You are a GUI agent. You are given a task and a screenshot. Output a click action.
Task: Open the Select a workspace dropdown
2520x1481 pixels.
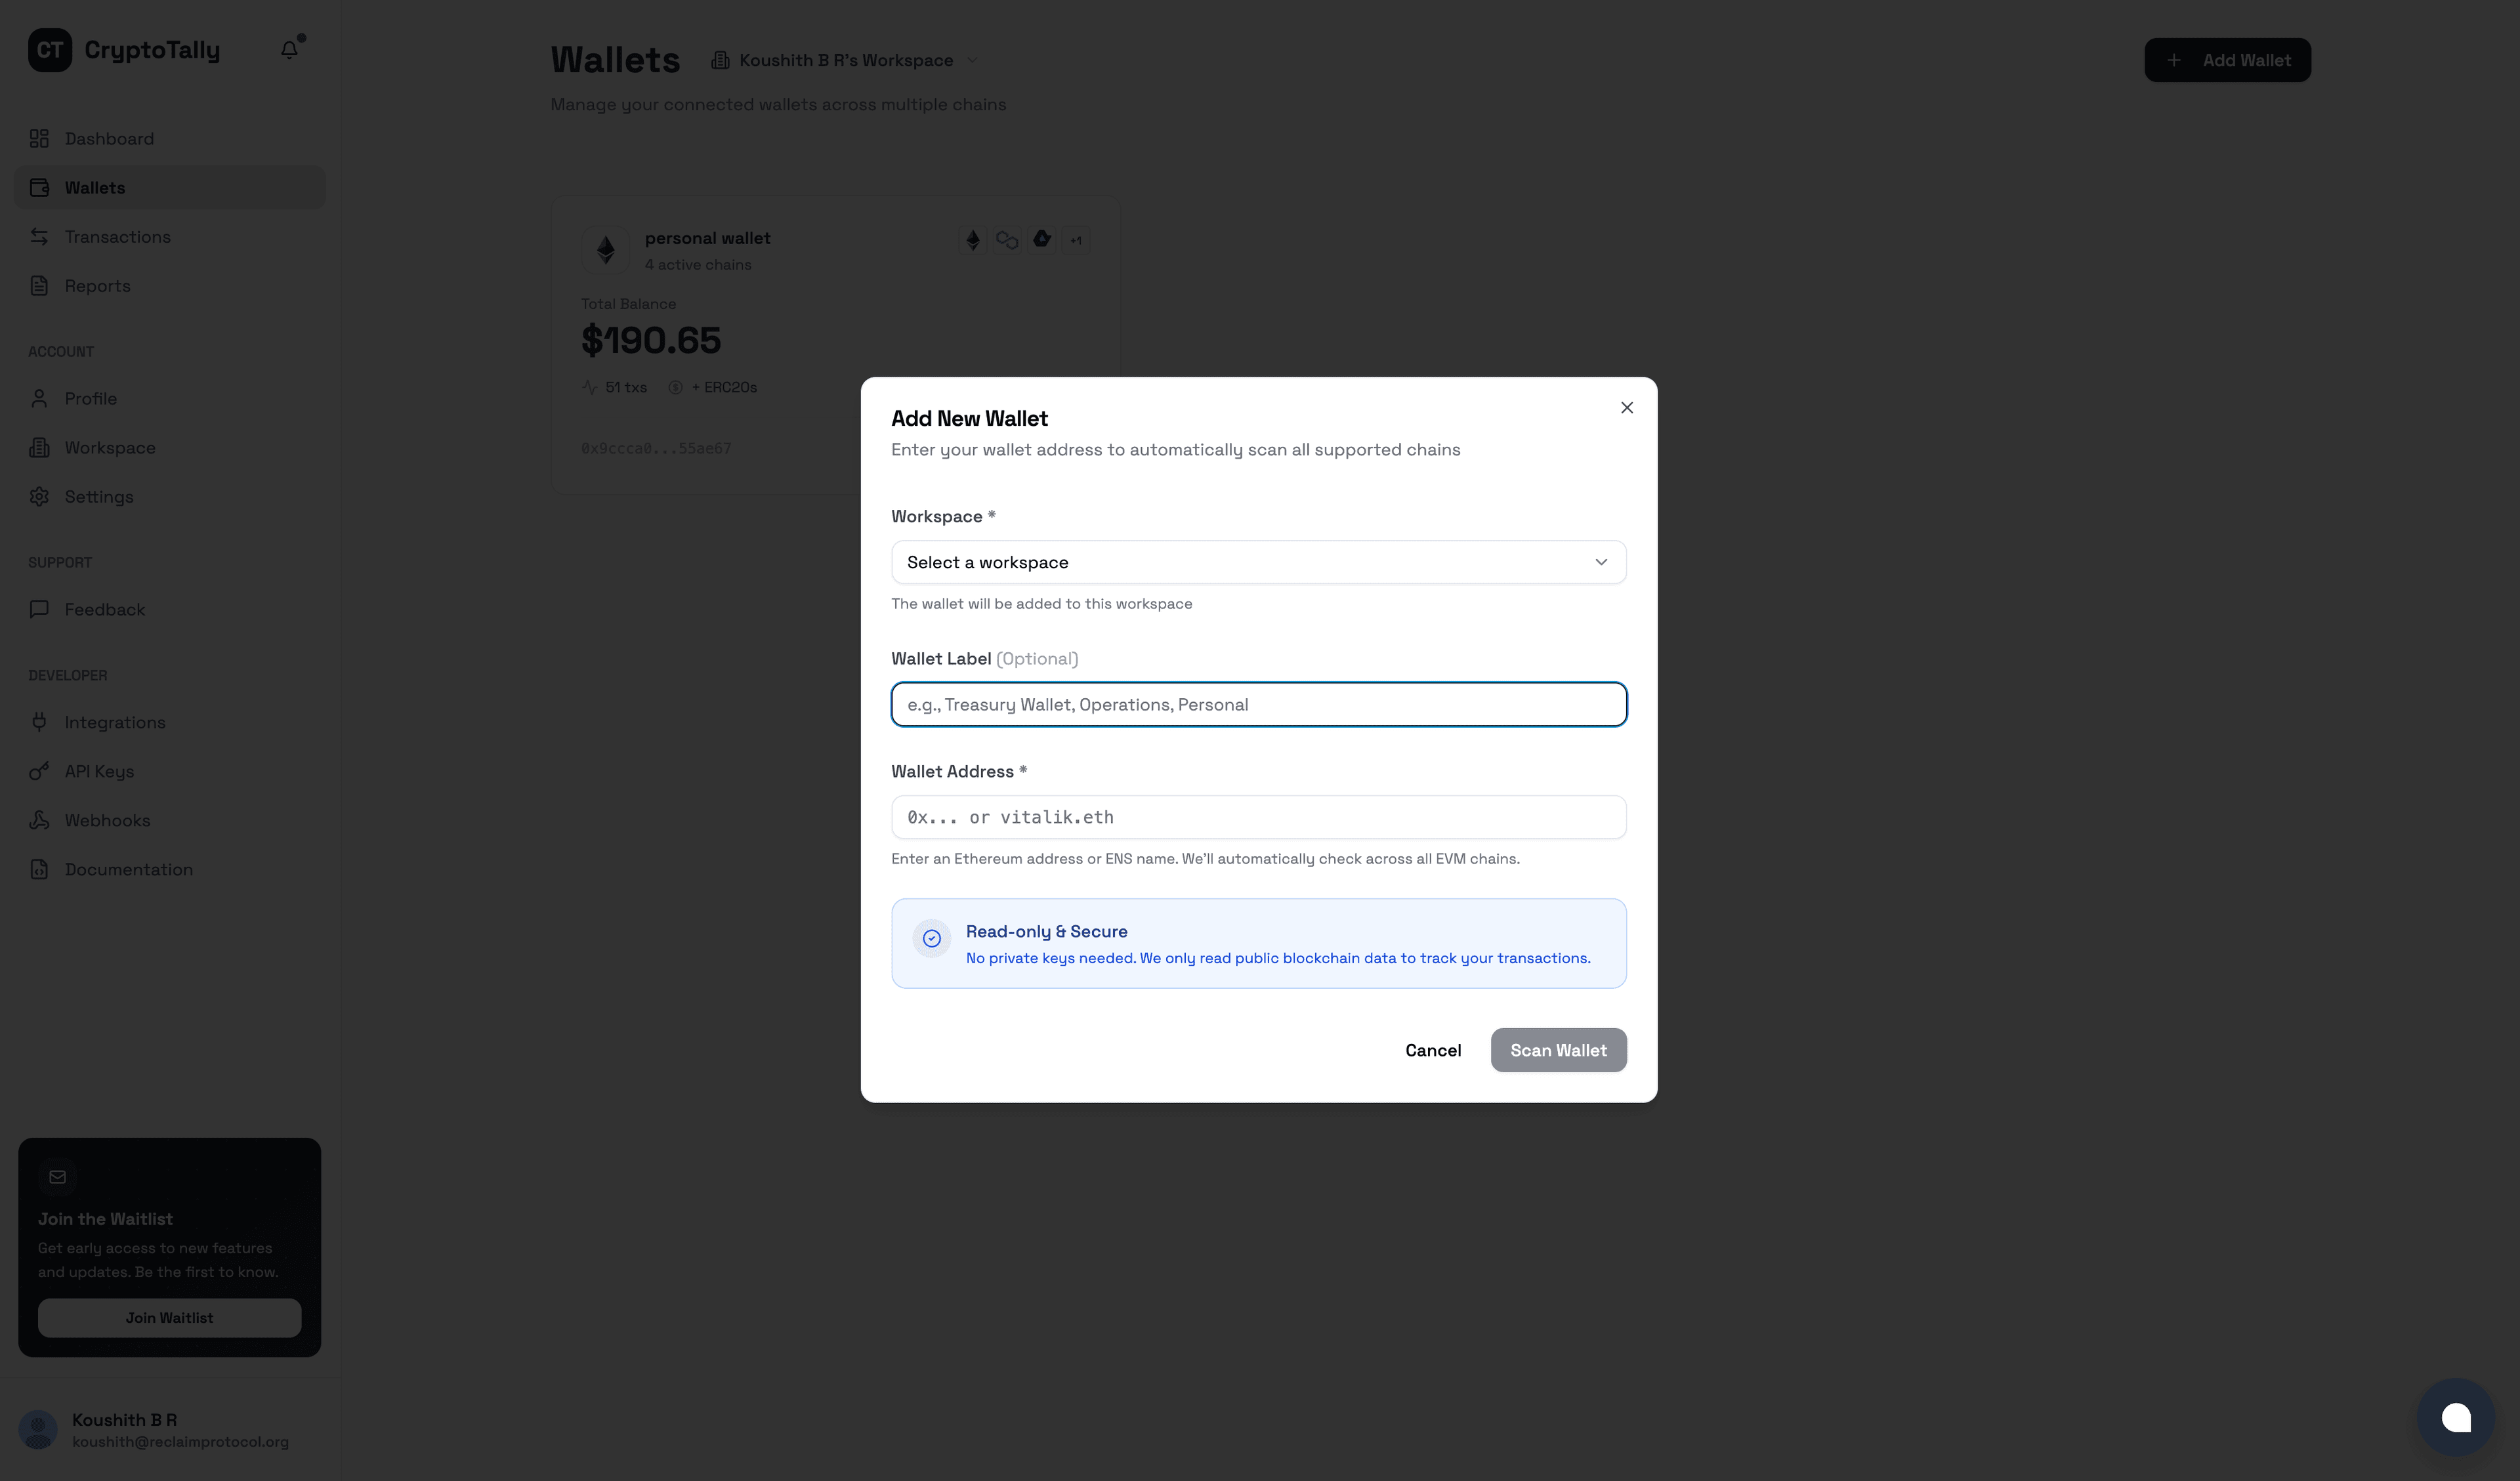(1258, 562)
